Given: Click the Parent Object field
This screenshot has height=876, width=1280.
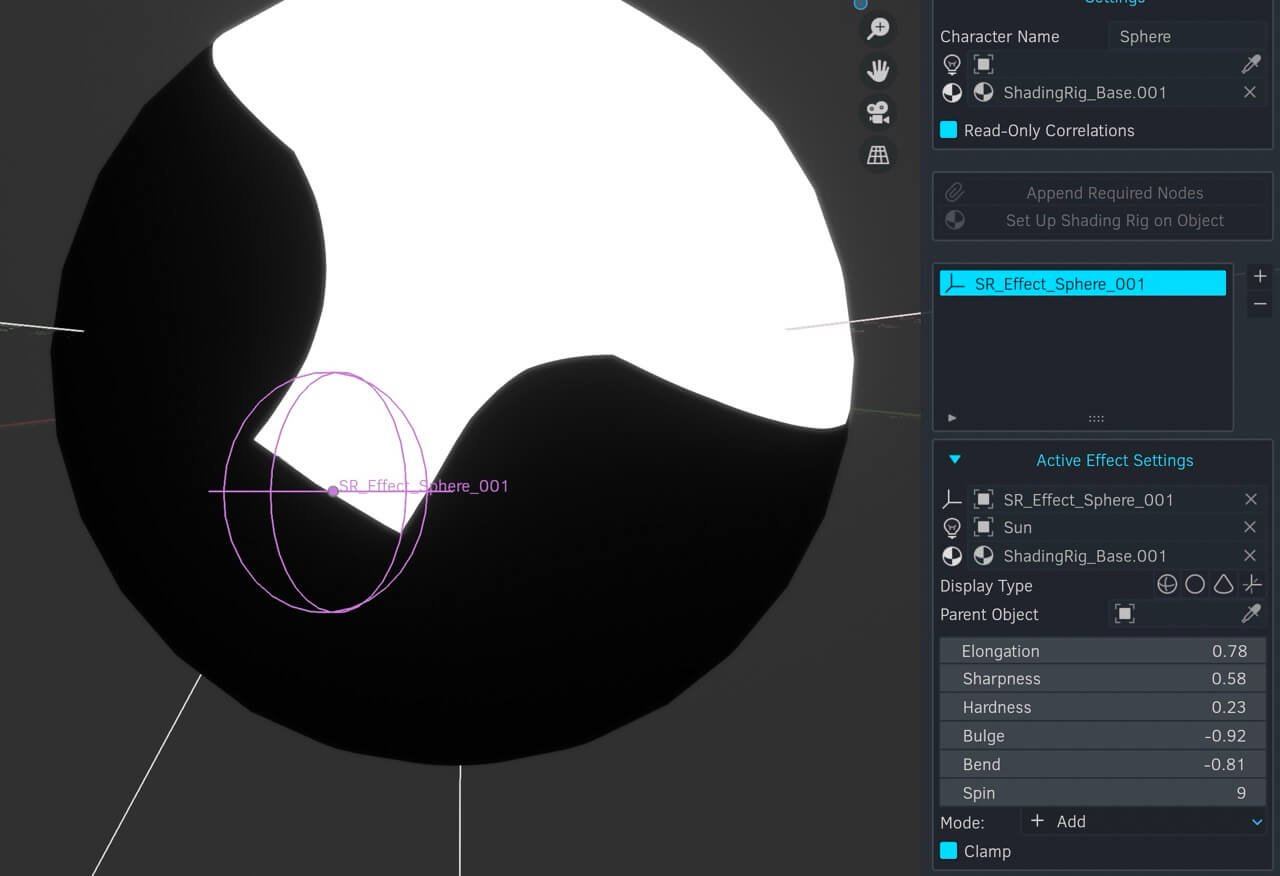Looking at the screenshot, I should [1172, 614].
